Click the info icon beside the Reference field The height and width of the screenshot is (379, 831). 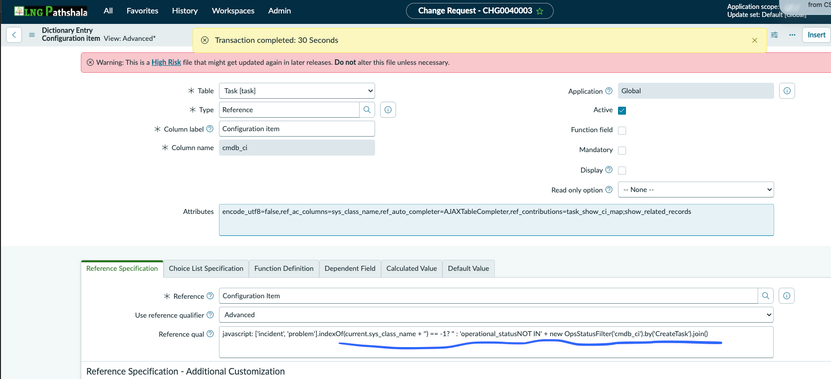[786, 296]
